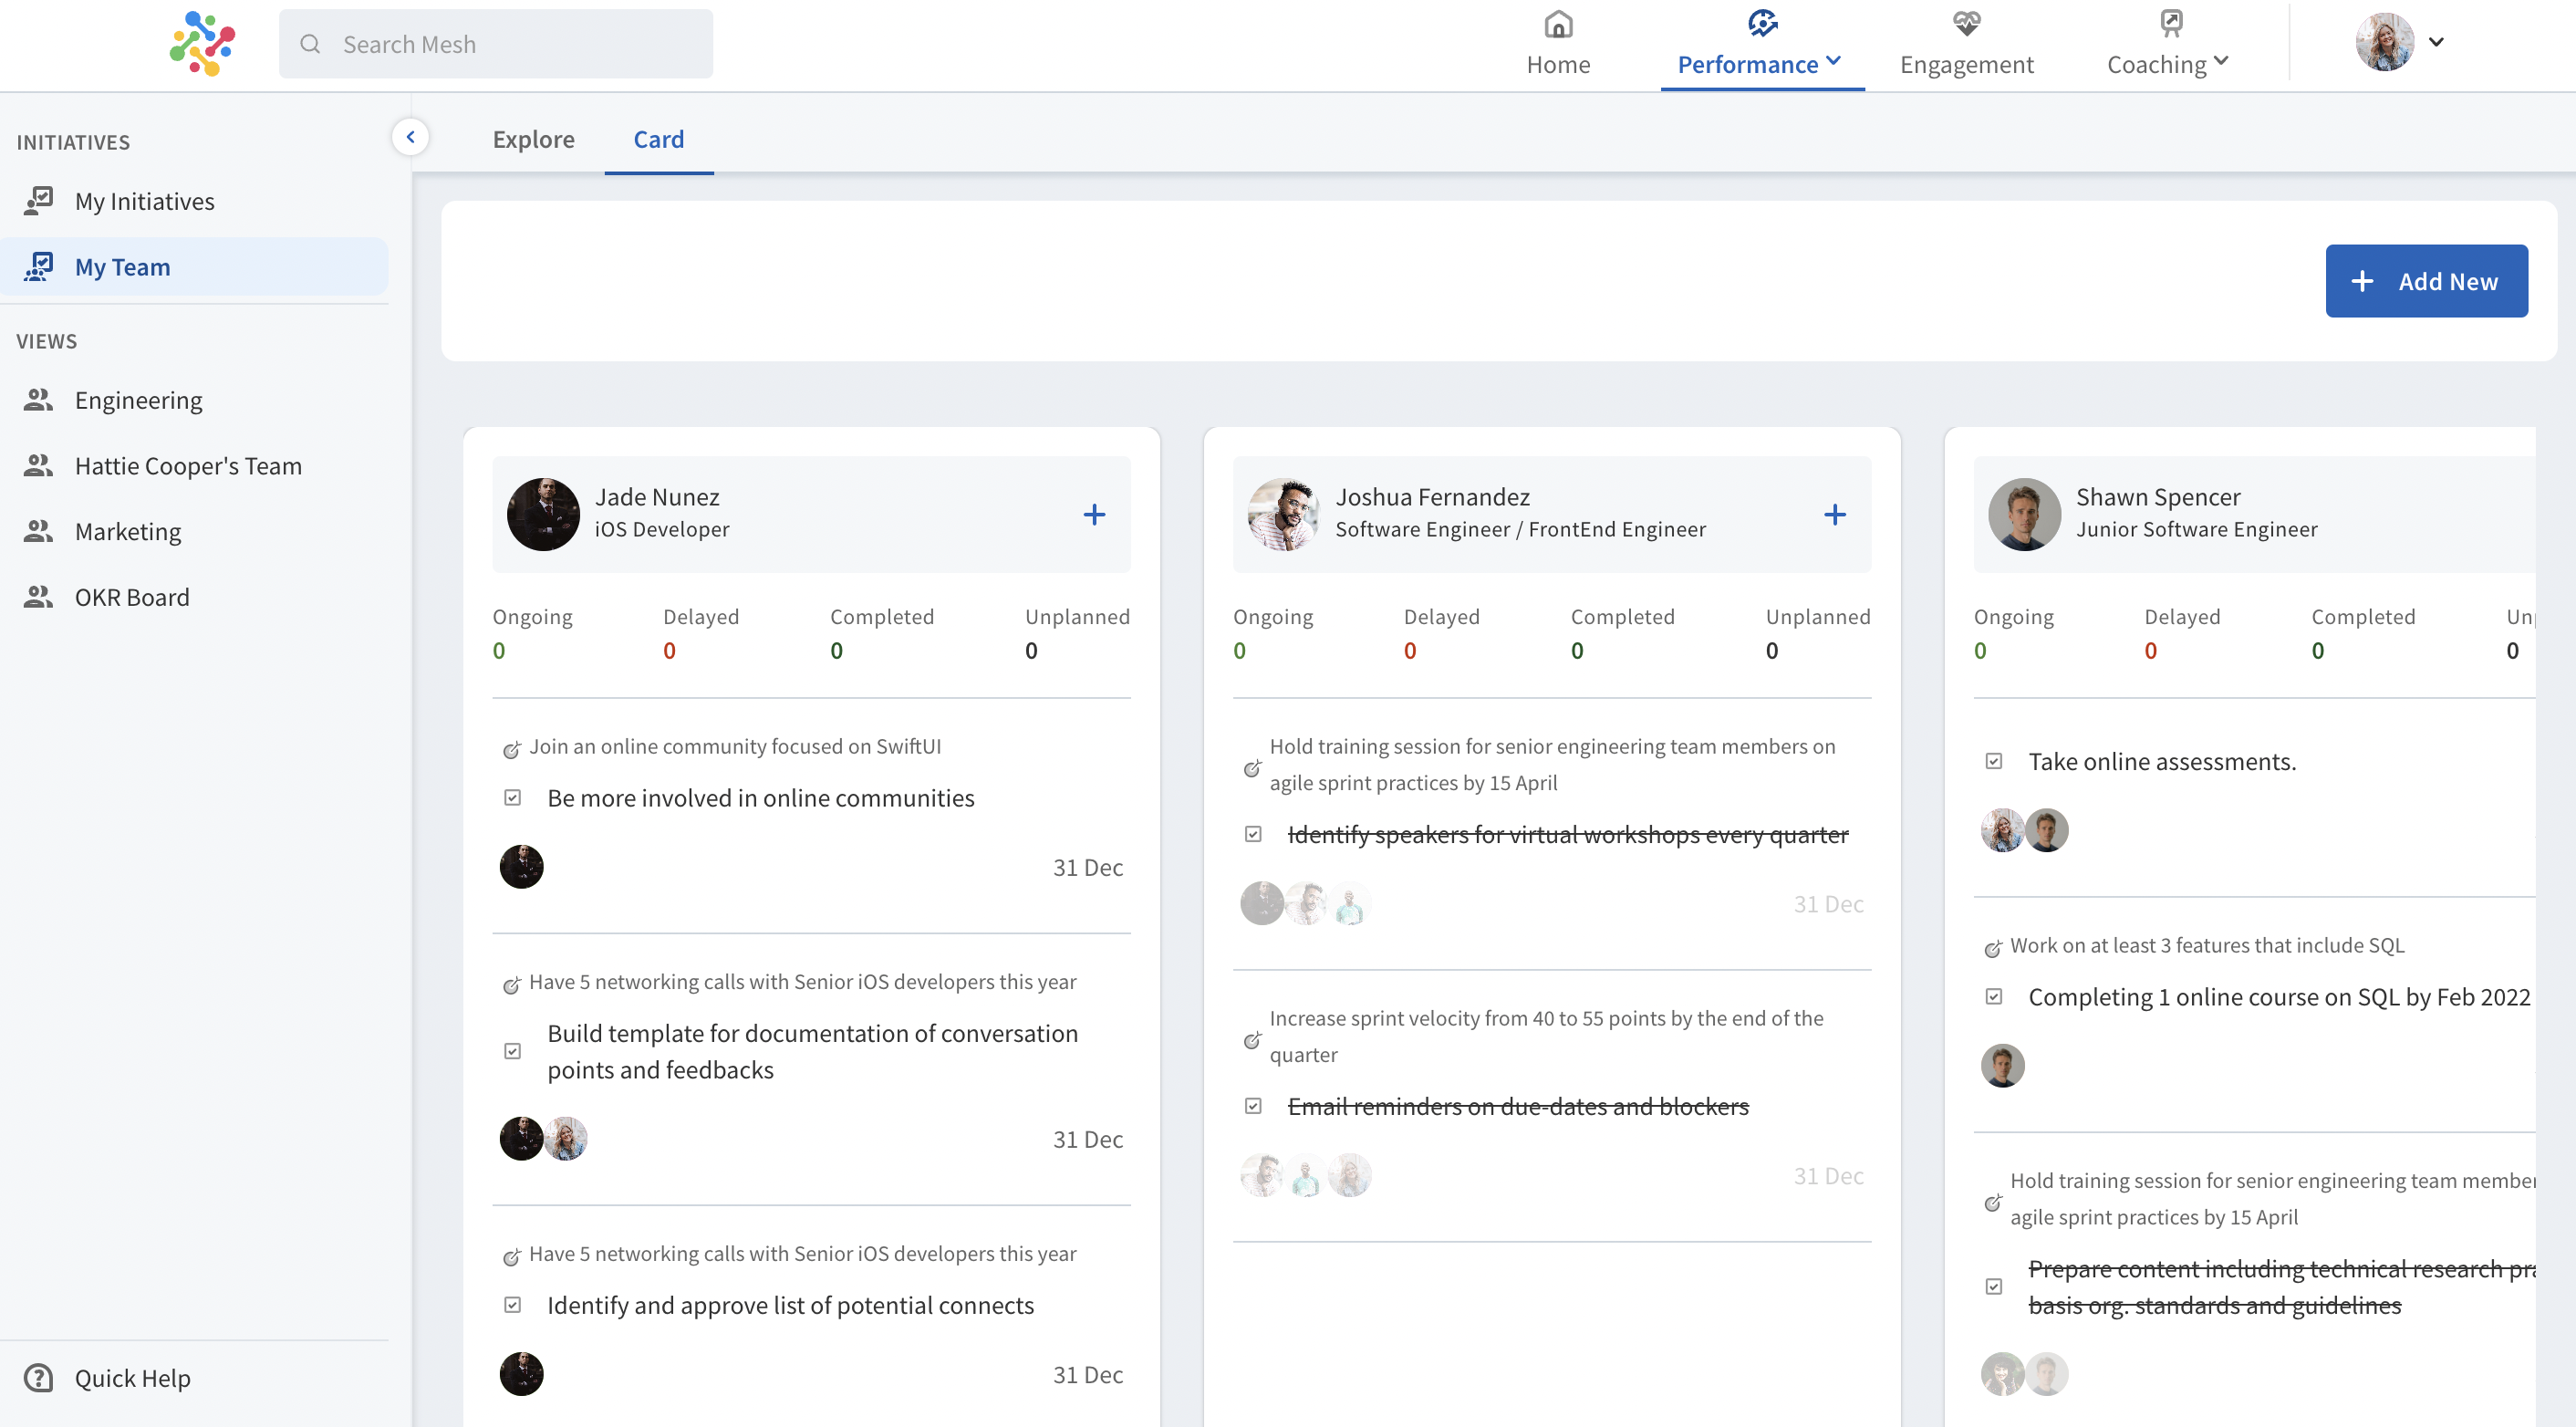Screen dimensions: 2576x1427
Task: Select My Team in the sidebar
Action: coord(194,267)
